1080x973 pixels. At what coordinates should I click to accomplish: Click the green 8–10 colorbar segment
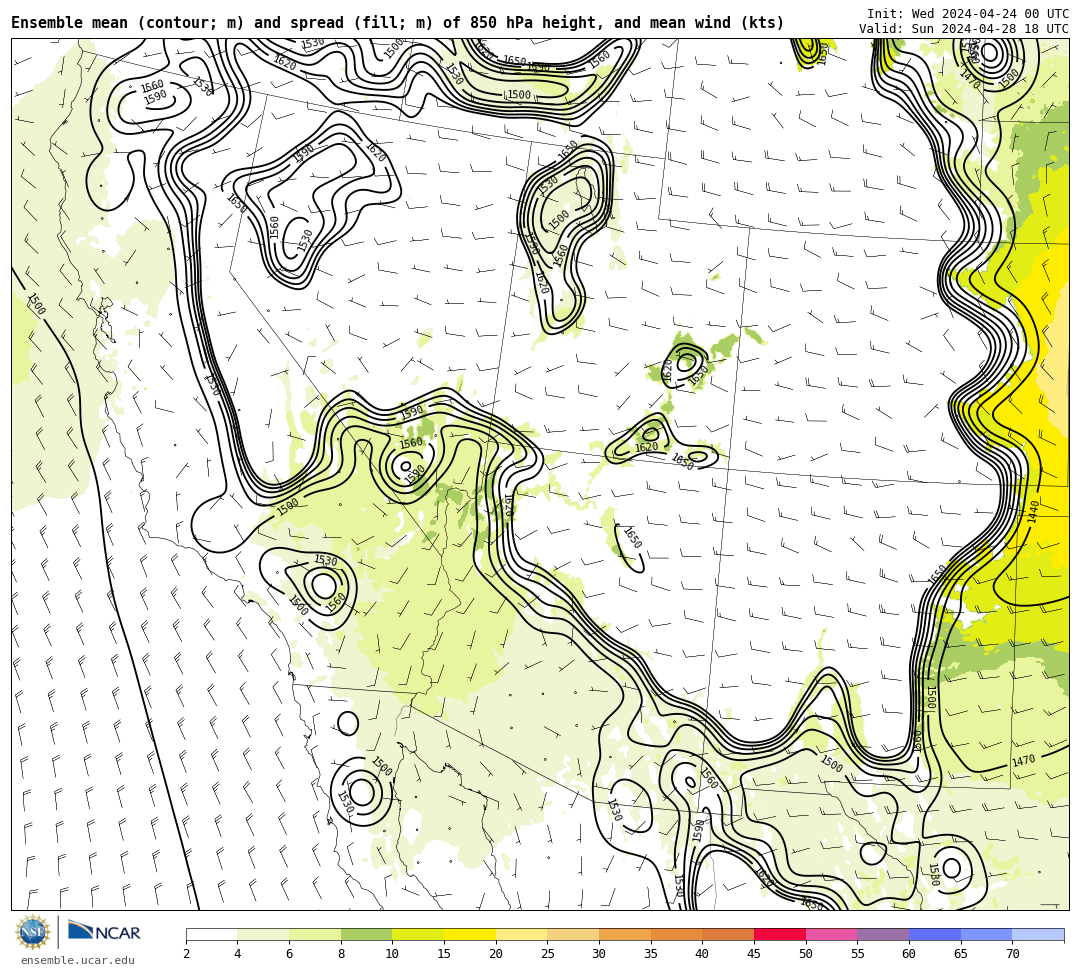click(x=366, y=934)
